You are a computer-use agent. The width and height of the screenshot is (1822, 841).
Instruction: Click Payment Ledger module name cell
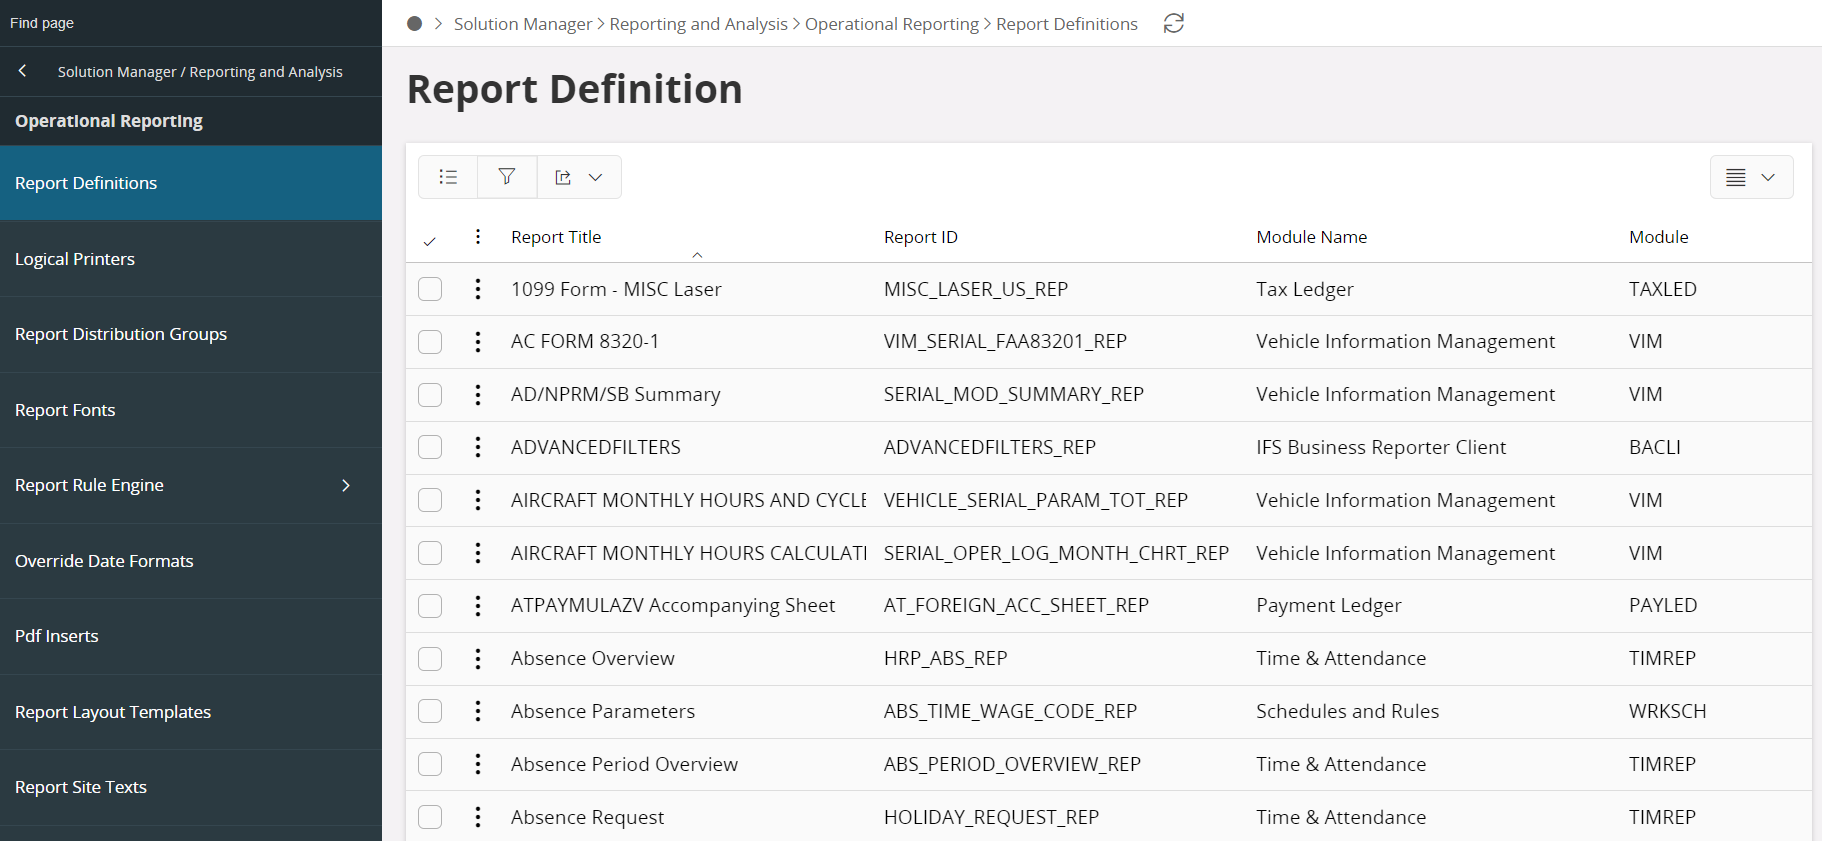(x=1329, y=606)
